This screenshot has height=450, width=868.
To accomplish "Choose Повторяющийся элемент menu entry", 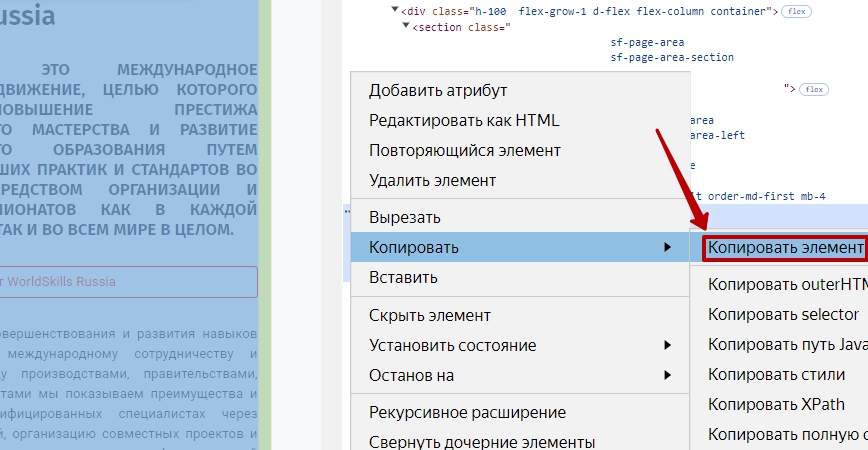I will (464, 150).
